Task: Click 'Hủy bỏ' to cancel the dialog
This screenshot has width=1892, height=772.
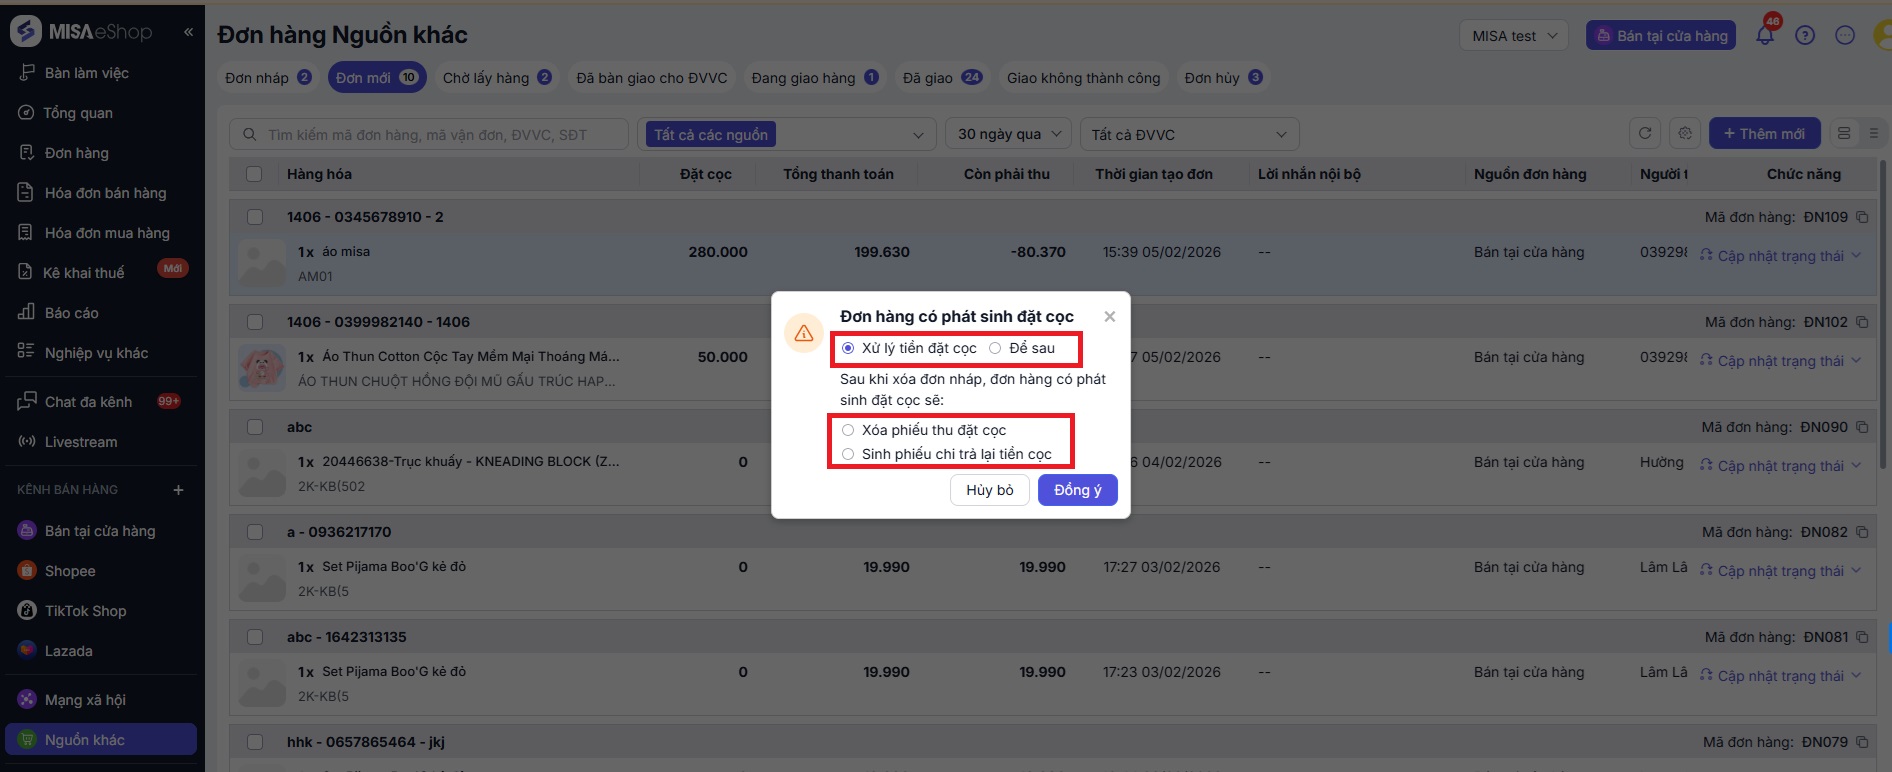Action: 990,490
